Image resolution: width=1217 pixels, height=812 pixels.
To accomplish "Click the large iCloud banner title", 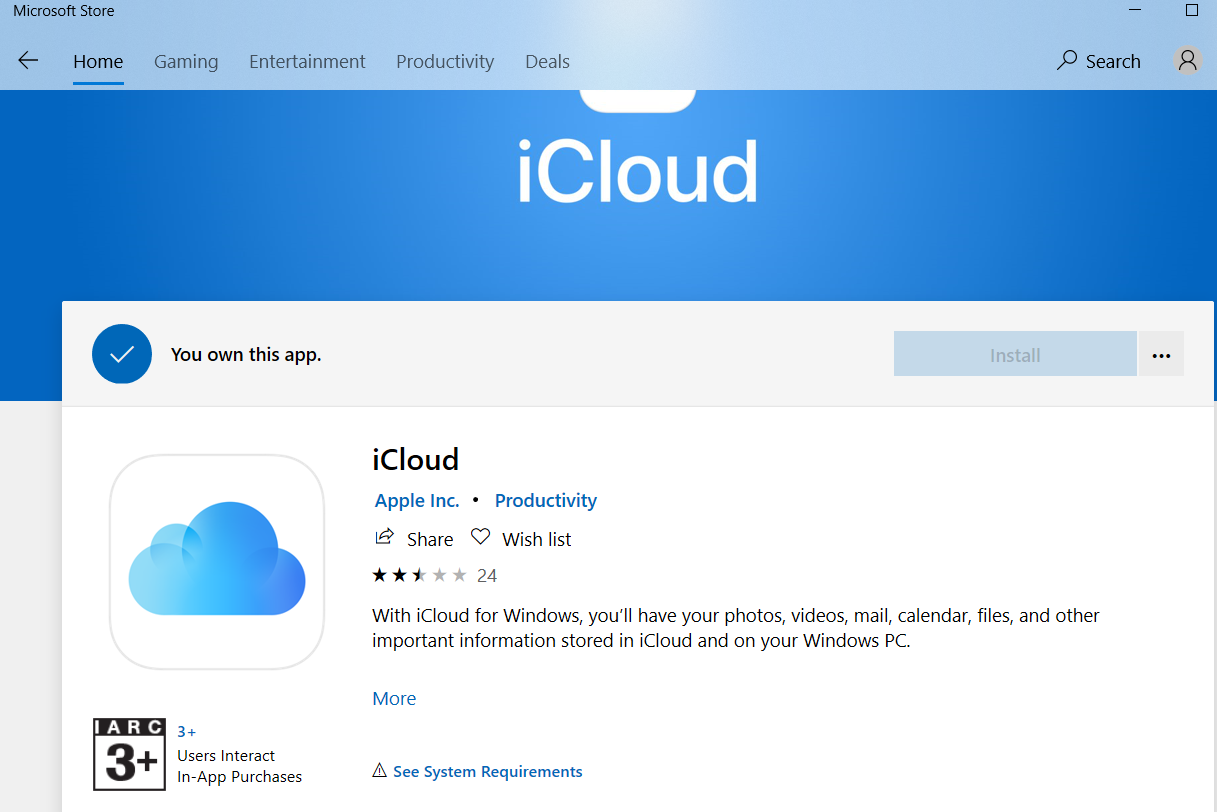I will click(x=637, y=171).
